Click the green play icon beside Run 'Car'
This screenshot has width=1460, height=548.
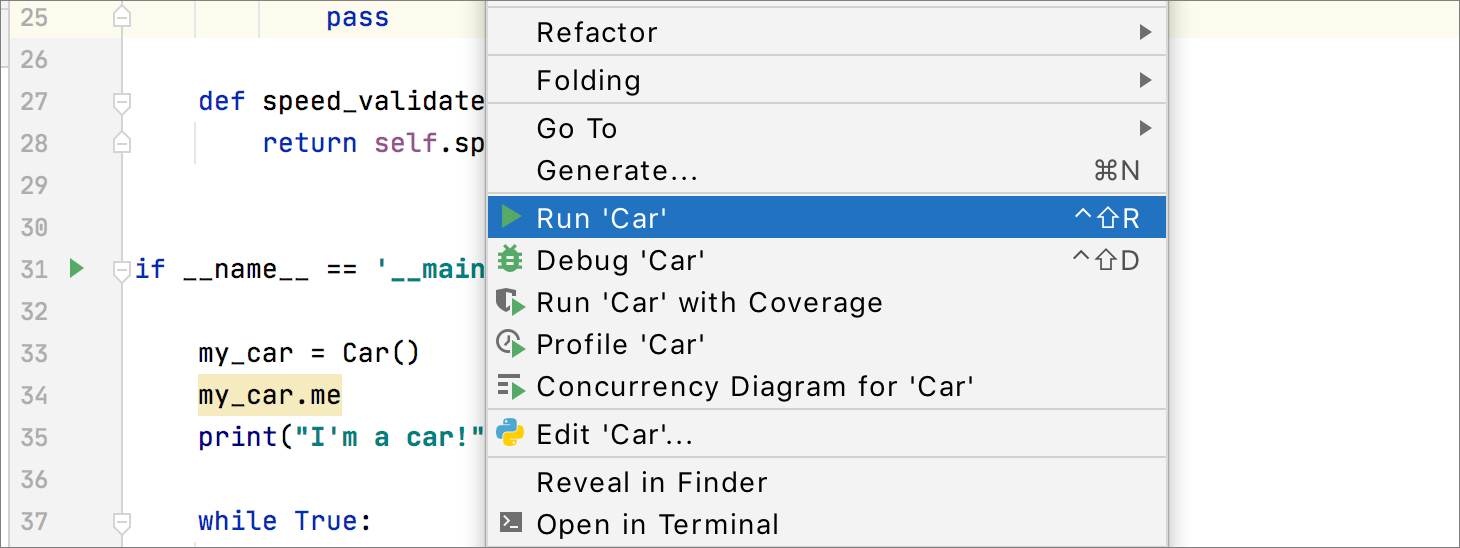pyautogui.click(x=511, y=217)
